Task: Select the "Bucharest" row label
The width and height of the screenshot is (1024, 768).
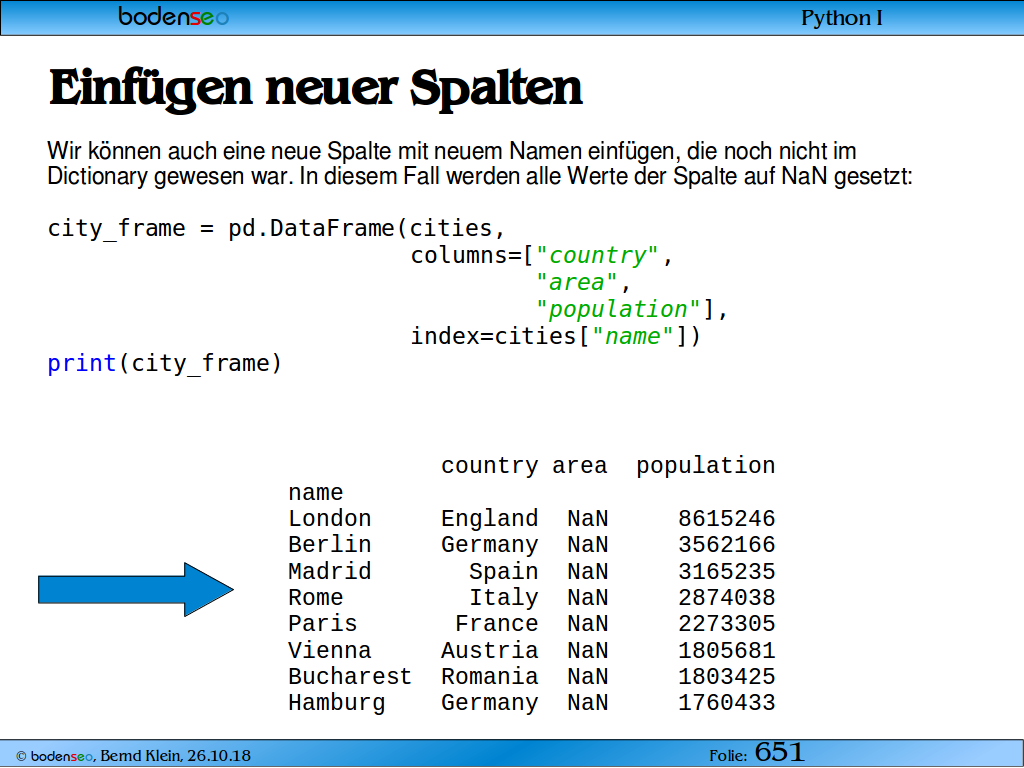Action: pos(350,677)
